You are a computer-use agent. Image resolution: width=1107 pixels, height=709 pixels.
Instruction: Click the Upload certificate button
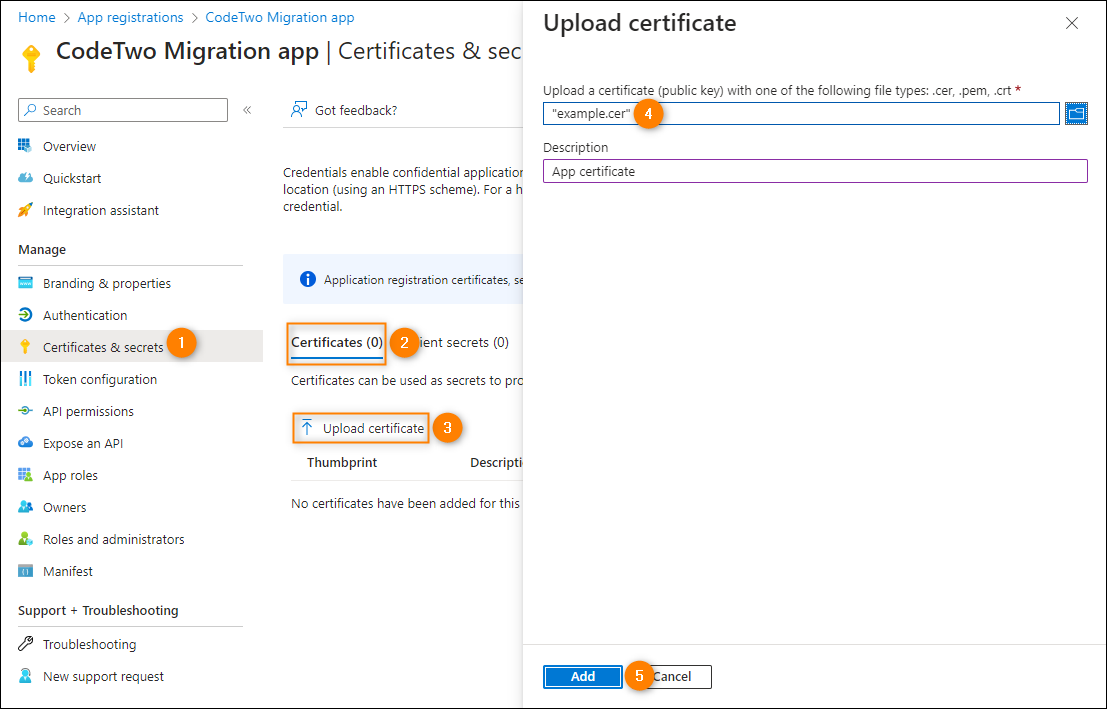tap(361, 428)
